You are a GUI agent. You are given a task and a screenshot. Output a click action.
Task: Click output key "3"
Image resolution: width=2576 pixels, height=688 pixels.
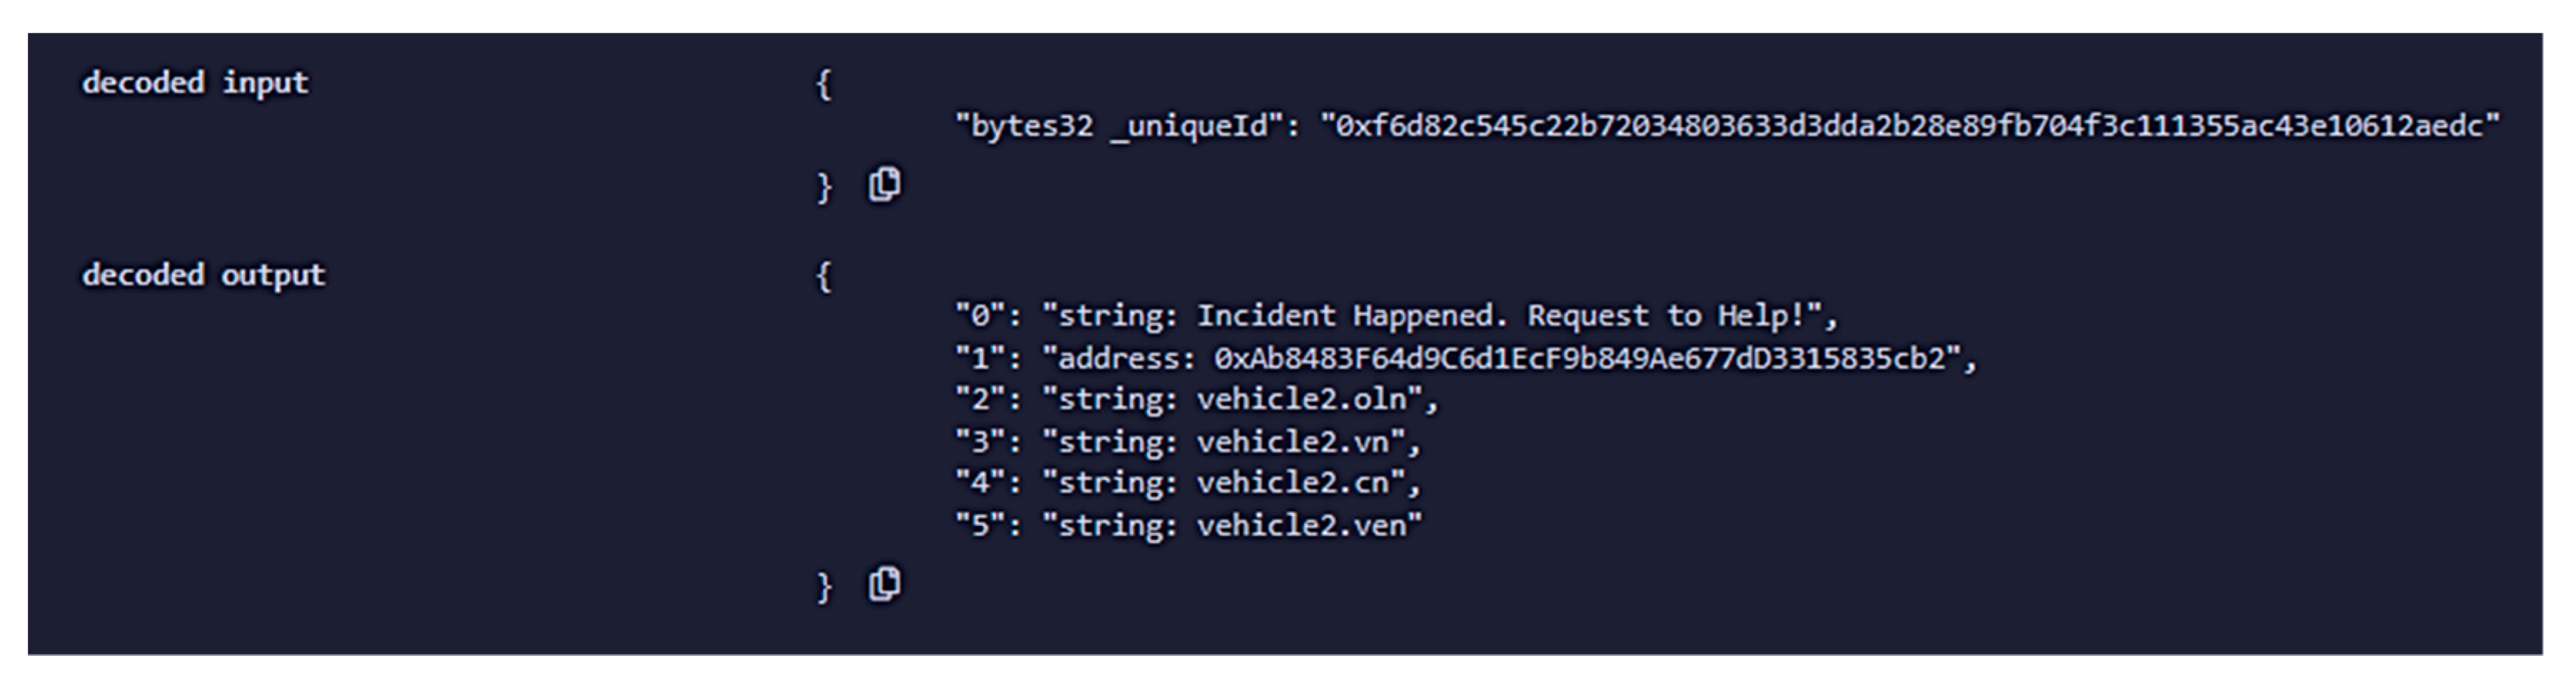[980, 441]
